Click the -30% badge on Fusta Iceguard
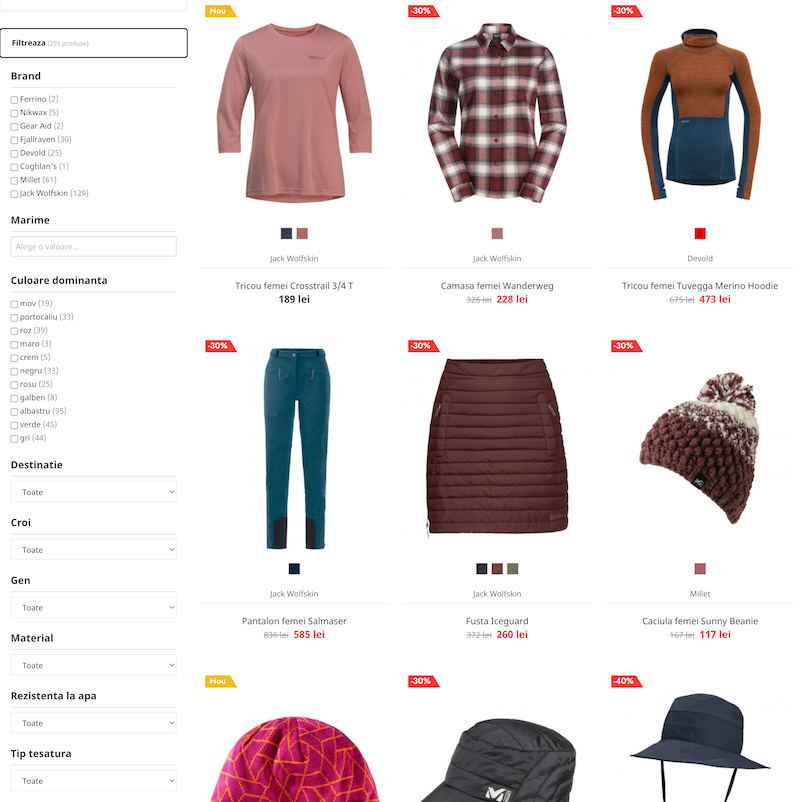The image size is (800, 802). click(424, 346)
